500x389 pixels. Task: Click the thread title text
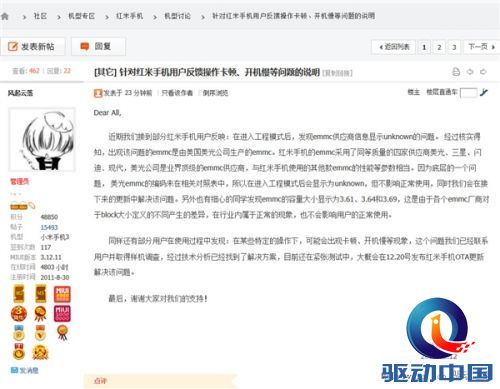click(x=207, y=72)
